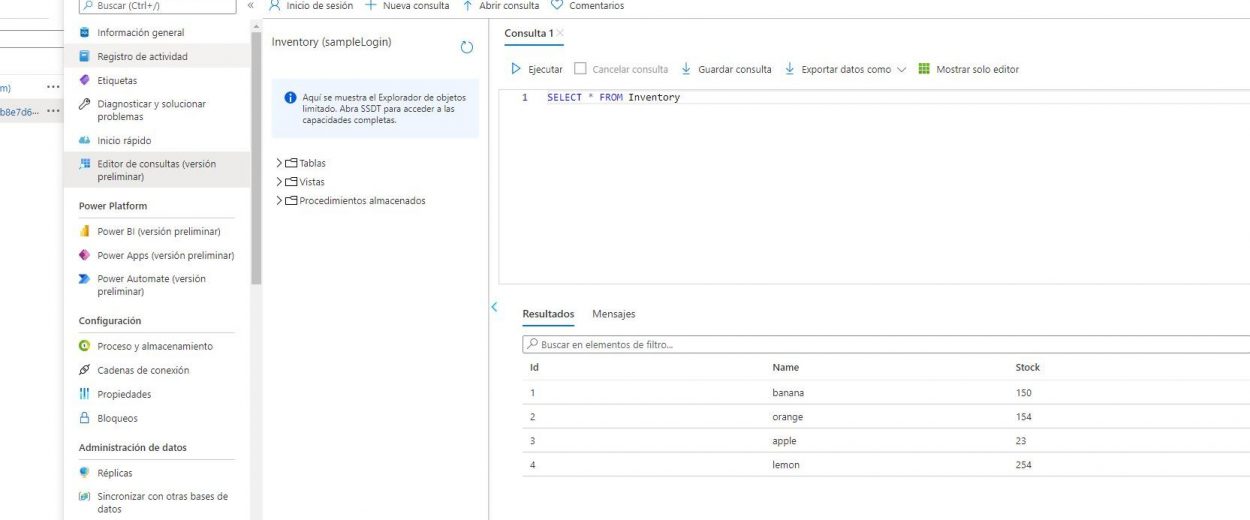
Task: Expand the Tablas tree node
Action: 279,163
